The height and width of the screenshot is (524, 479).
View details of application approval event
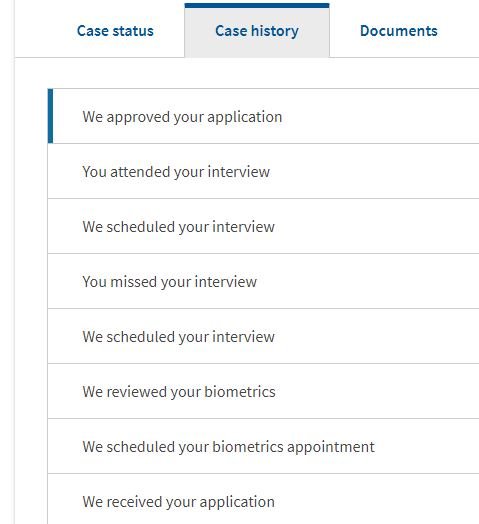pos(263,116)
